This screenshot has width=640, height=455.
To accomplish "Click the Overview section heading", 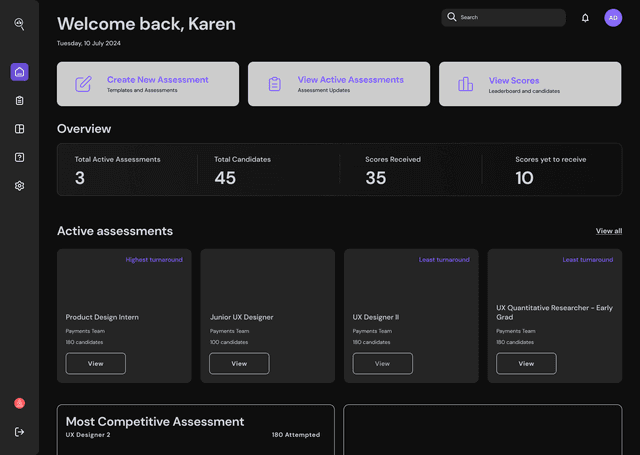I will tap(84, 129).
